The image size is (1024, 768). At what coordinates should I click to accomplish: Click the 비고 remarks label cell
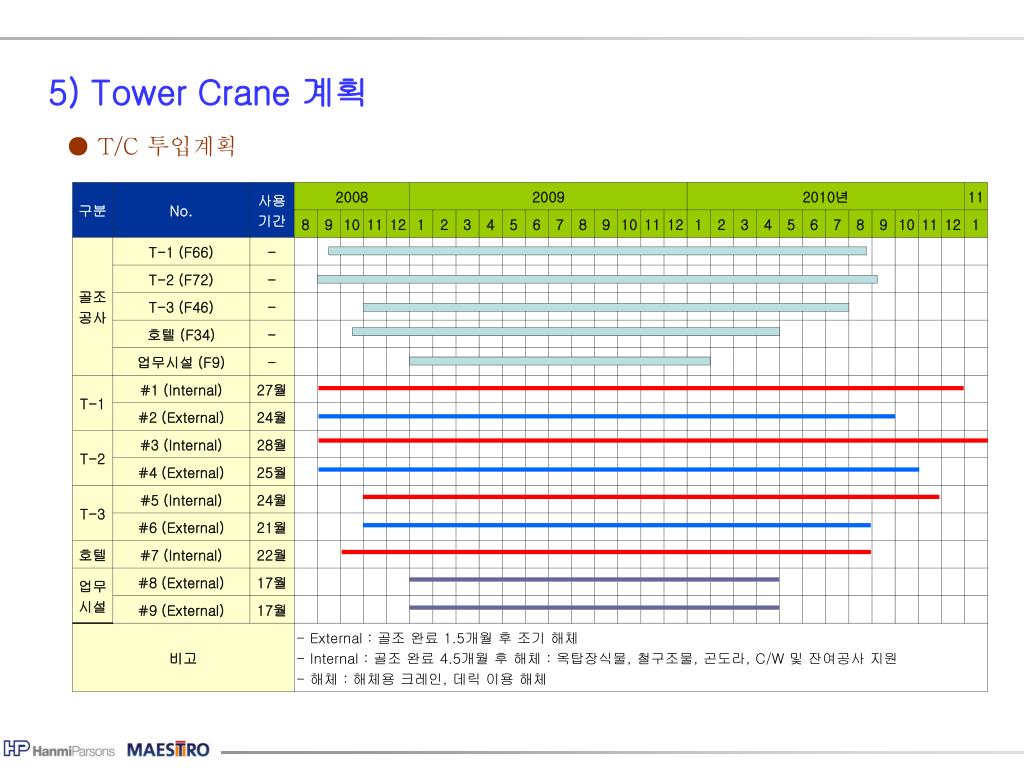(184, 658)
